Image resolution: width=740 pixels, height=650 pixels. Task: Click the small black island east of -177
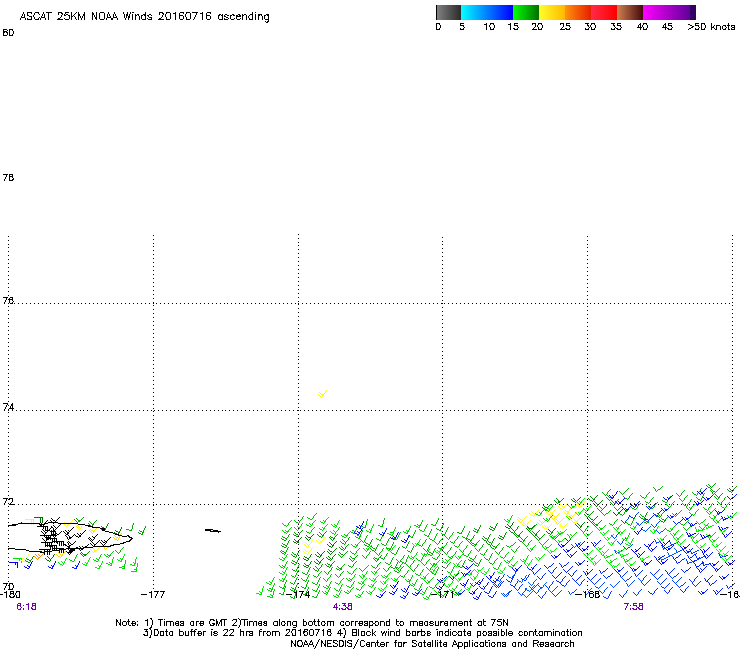pyautogui.click(x=212, y=531)
